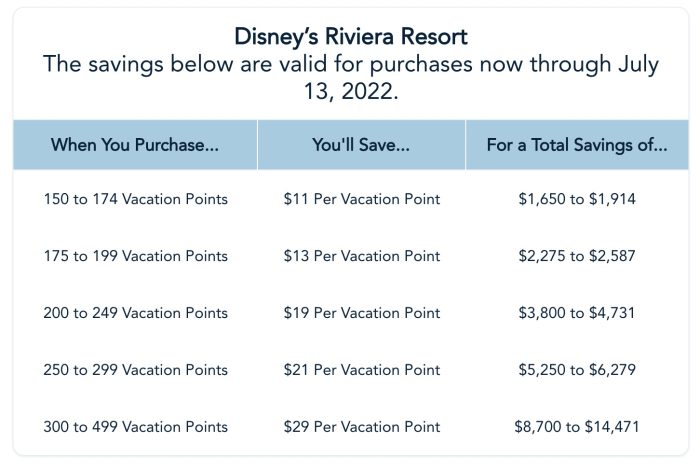Select the $1,650 to $1,914 savings cell
This screenshot has width=700, height=470.
577,199
